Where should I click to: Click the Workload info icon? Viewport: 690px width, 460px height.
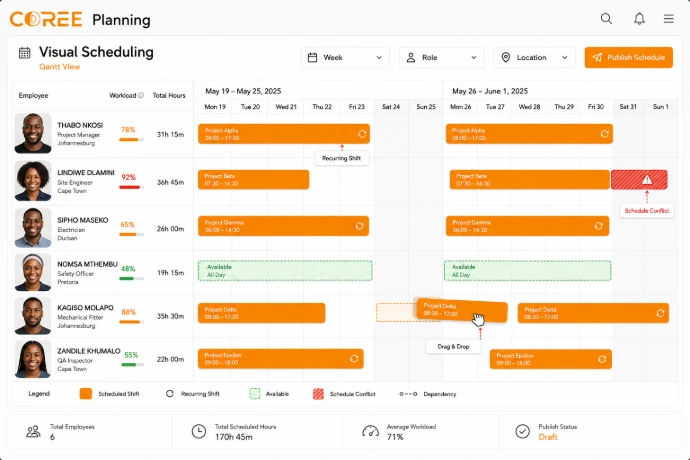pos(141,95)
